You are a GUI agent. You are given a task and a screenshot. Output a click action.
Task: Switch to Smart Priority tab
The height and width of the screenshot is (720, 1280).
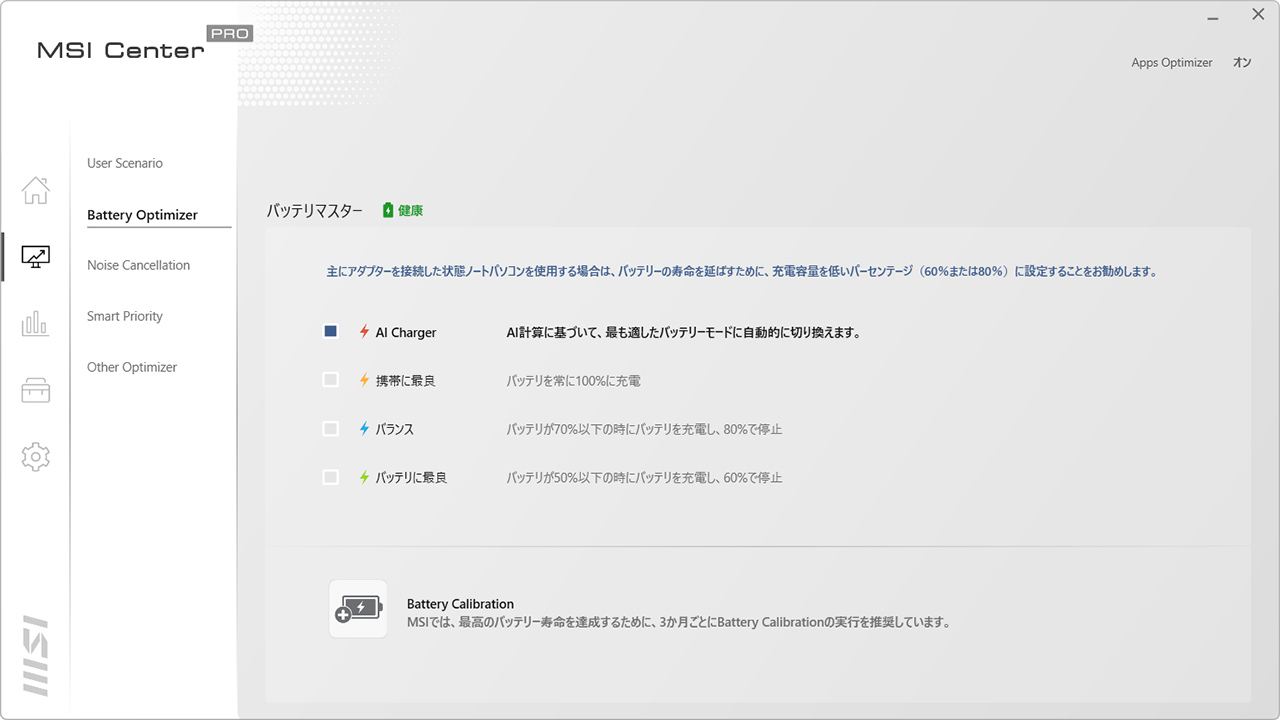point(125,316)
